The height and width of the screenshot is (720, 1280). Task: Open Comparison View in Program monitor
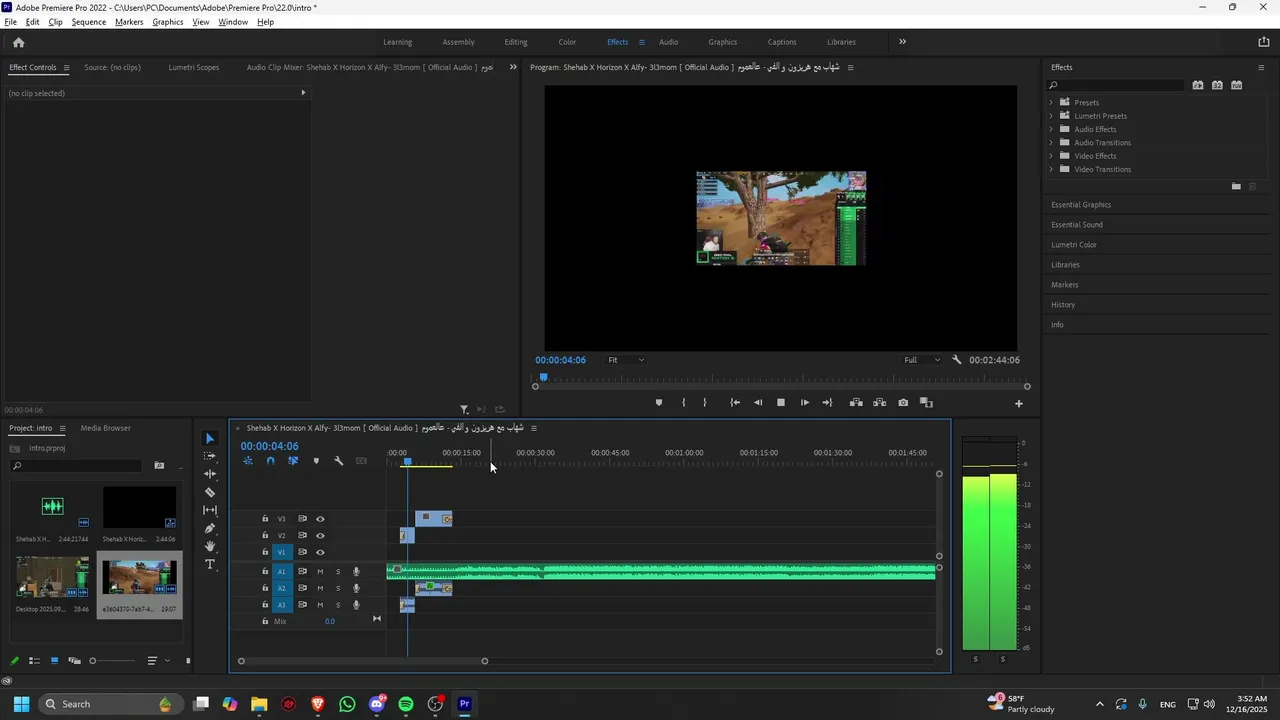pos(926,402)
